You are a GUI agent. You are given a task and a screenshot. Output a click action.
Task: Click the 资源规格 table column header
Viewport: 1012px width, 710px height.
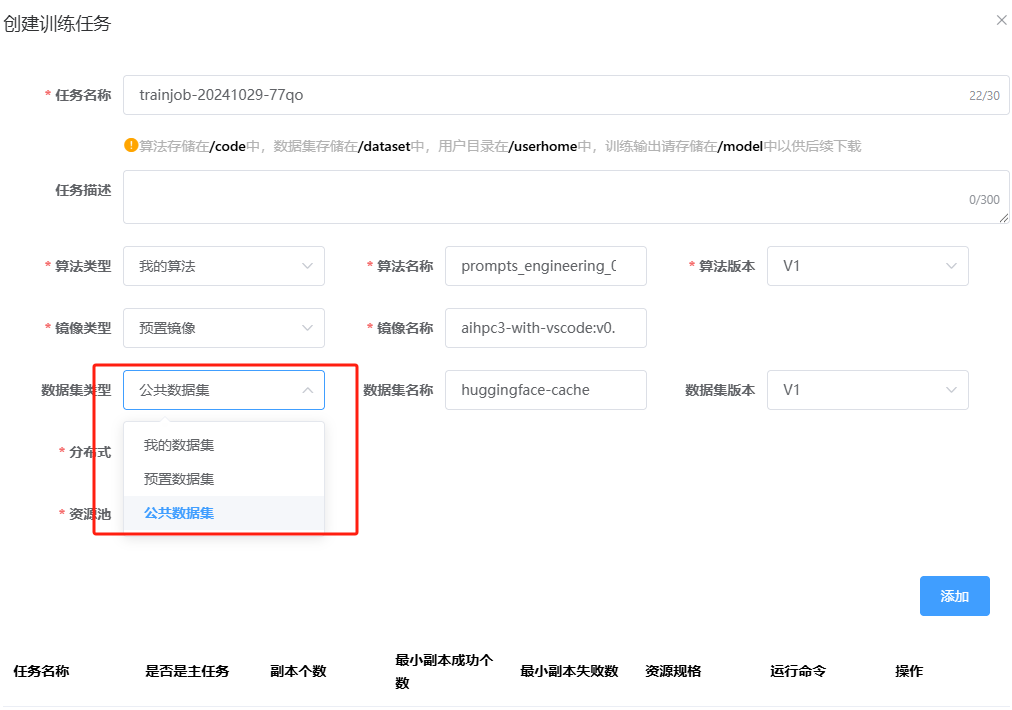click(673, 671)
